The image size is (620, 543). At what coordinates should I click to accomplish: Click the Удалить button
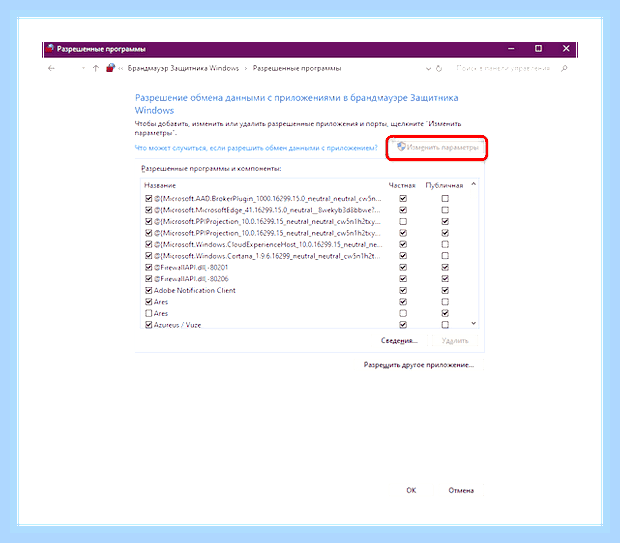tap(455, 340)
